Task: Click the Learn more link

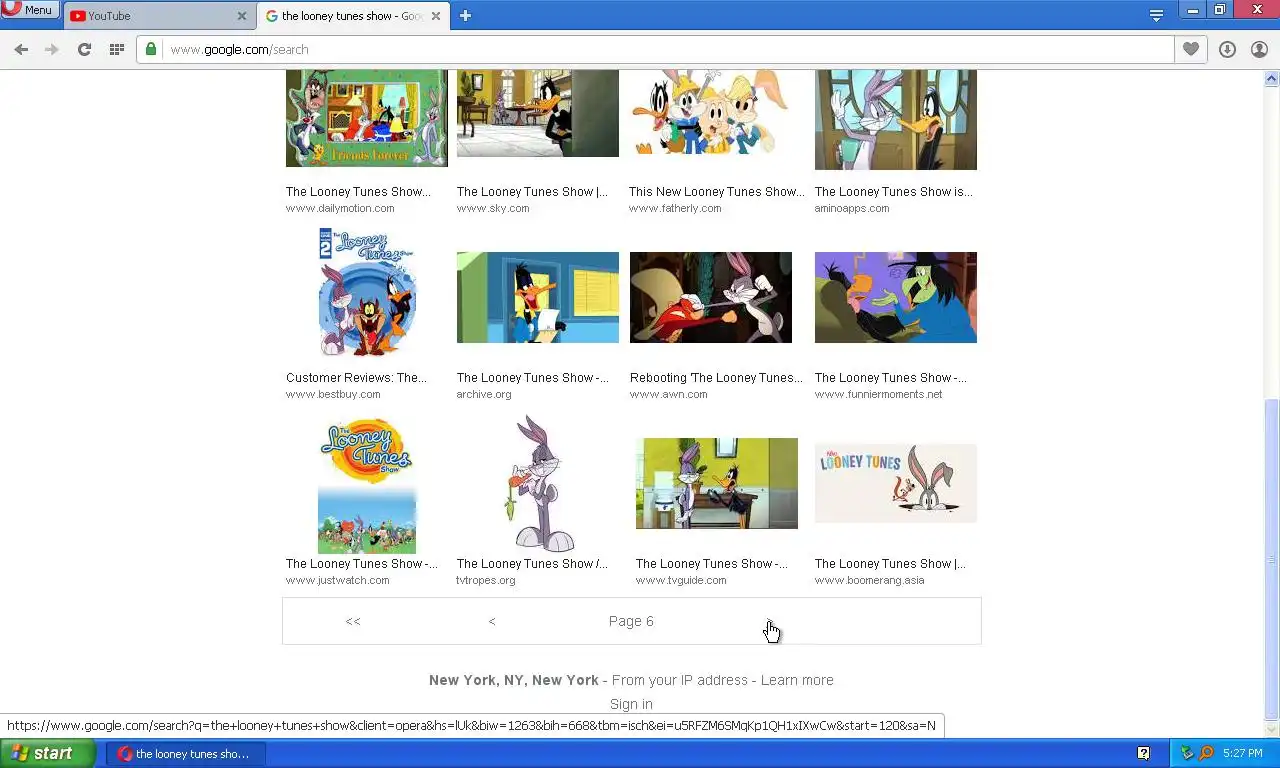Action: pyautogui.click(x=797, y=680)
